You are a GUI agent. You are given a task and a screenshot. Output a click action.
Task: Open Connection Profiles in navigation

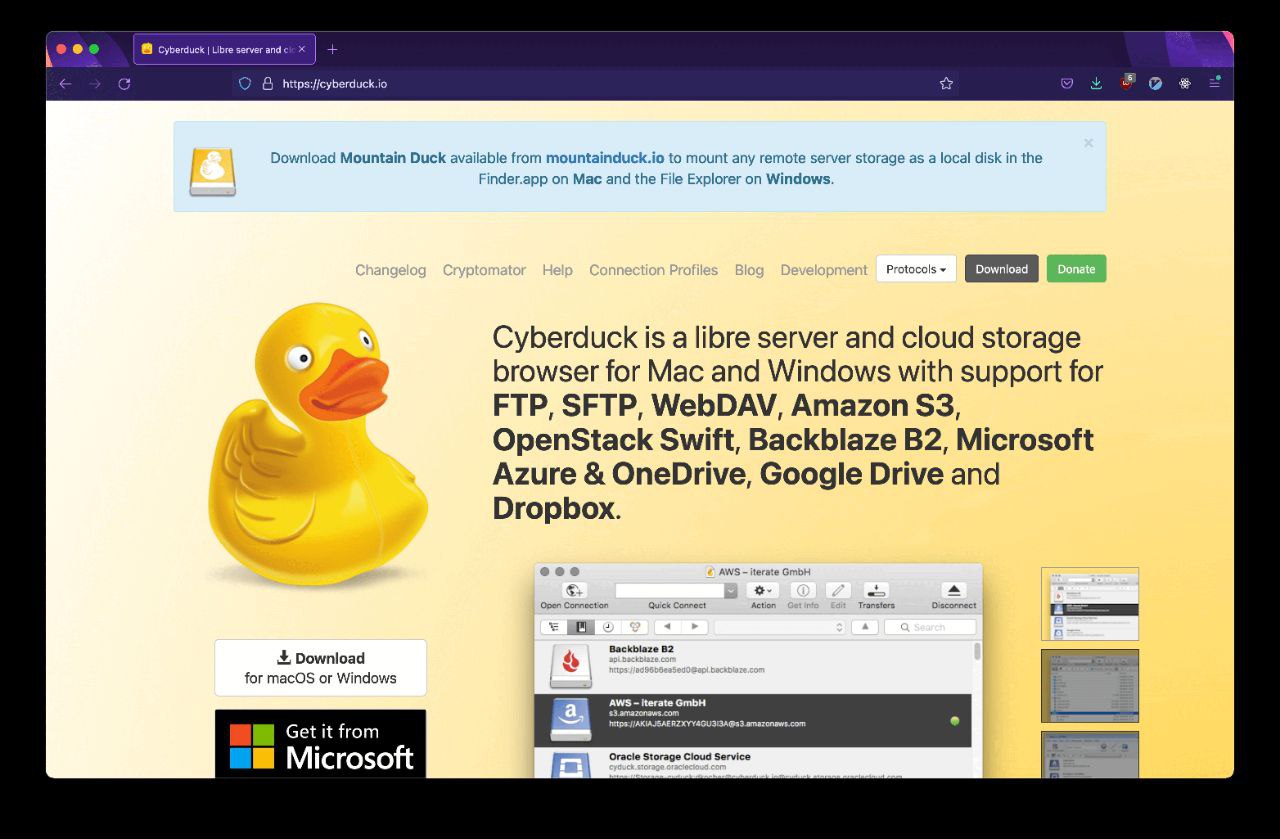[x=653, y=270]
